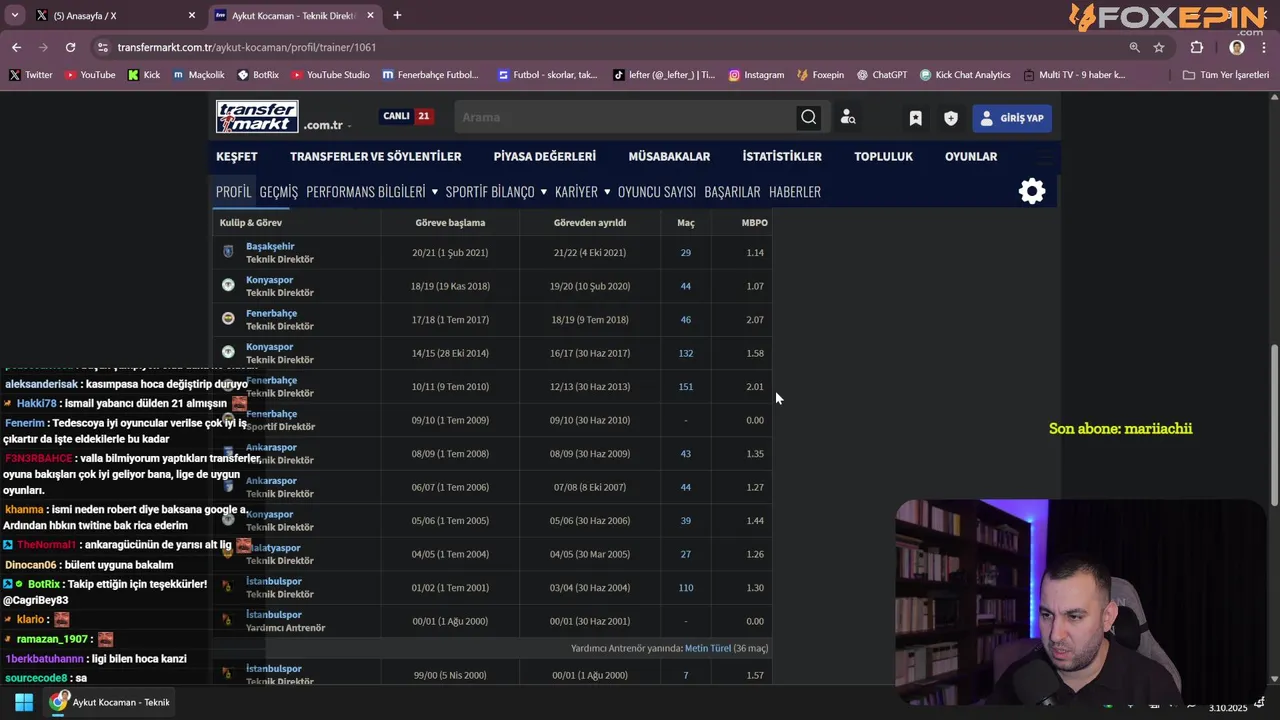This screenshot has height=720, width=1280.
Task: Open Windows Start menu
Action: point(24,702)
